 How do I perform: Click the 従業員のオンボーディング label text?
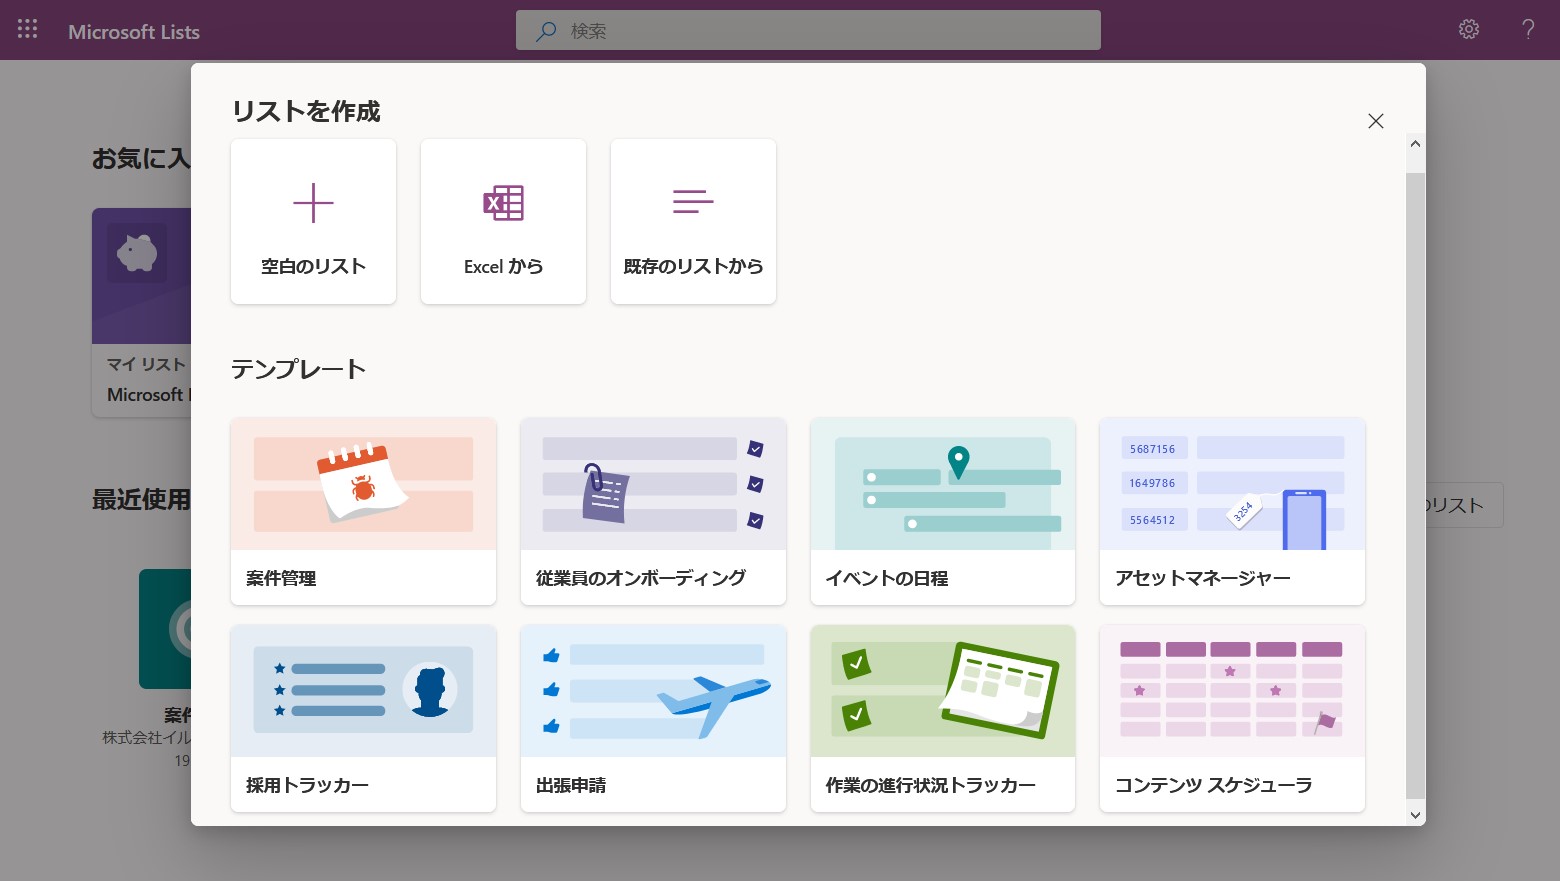[641, 578]
